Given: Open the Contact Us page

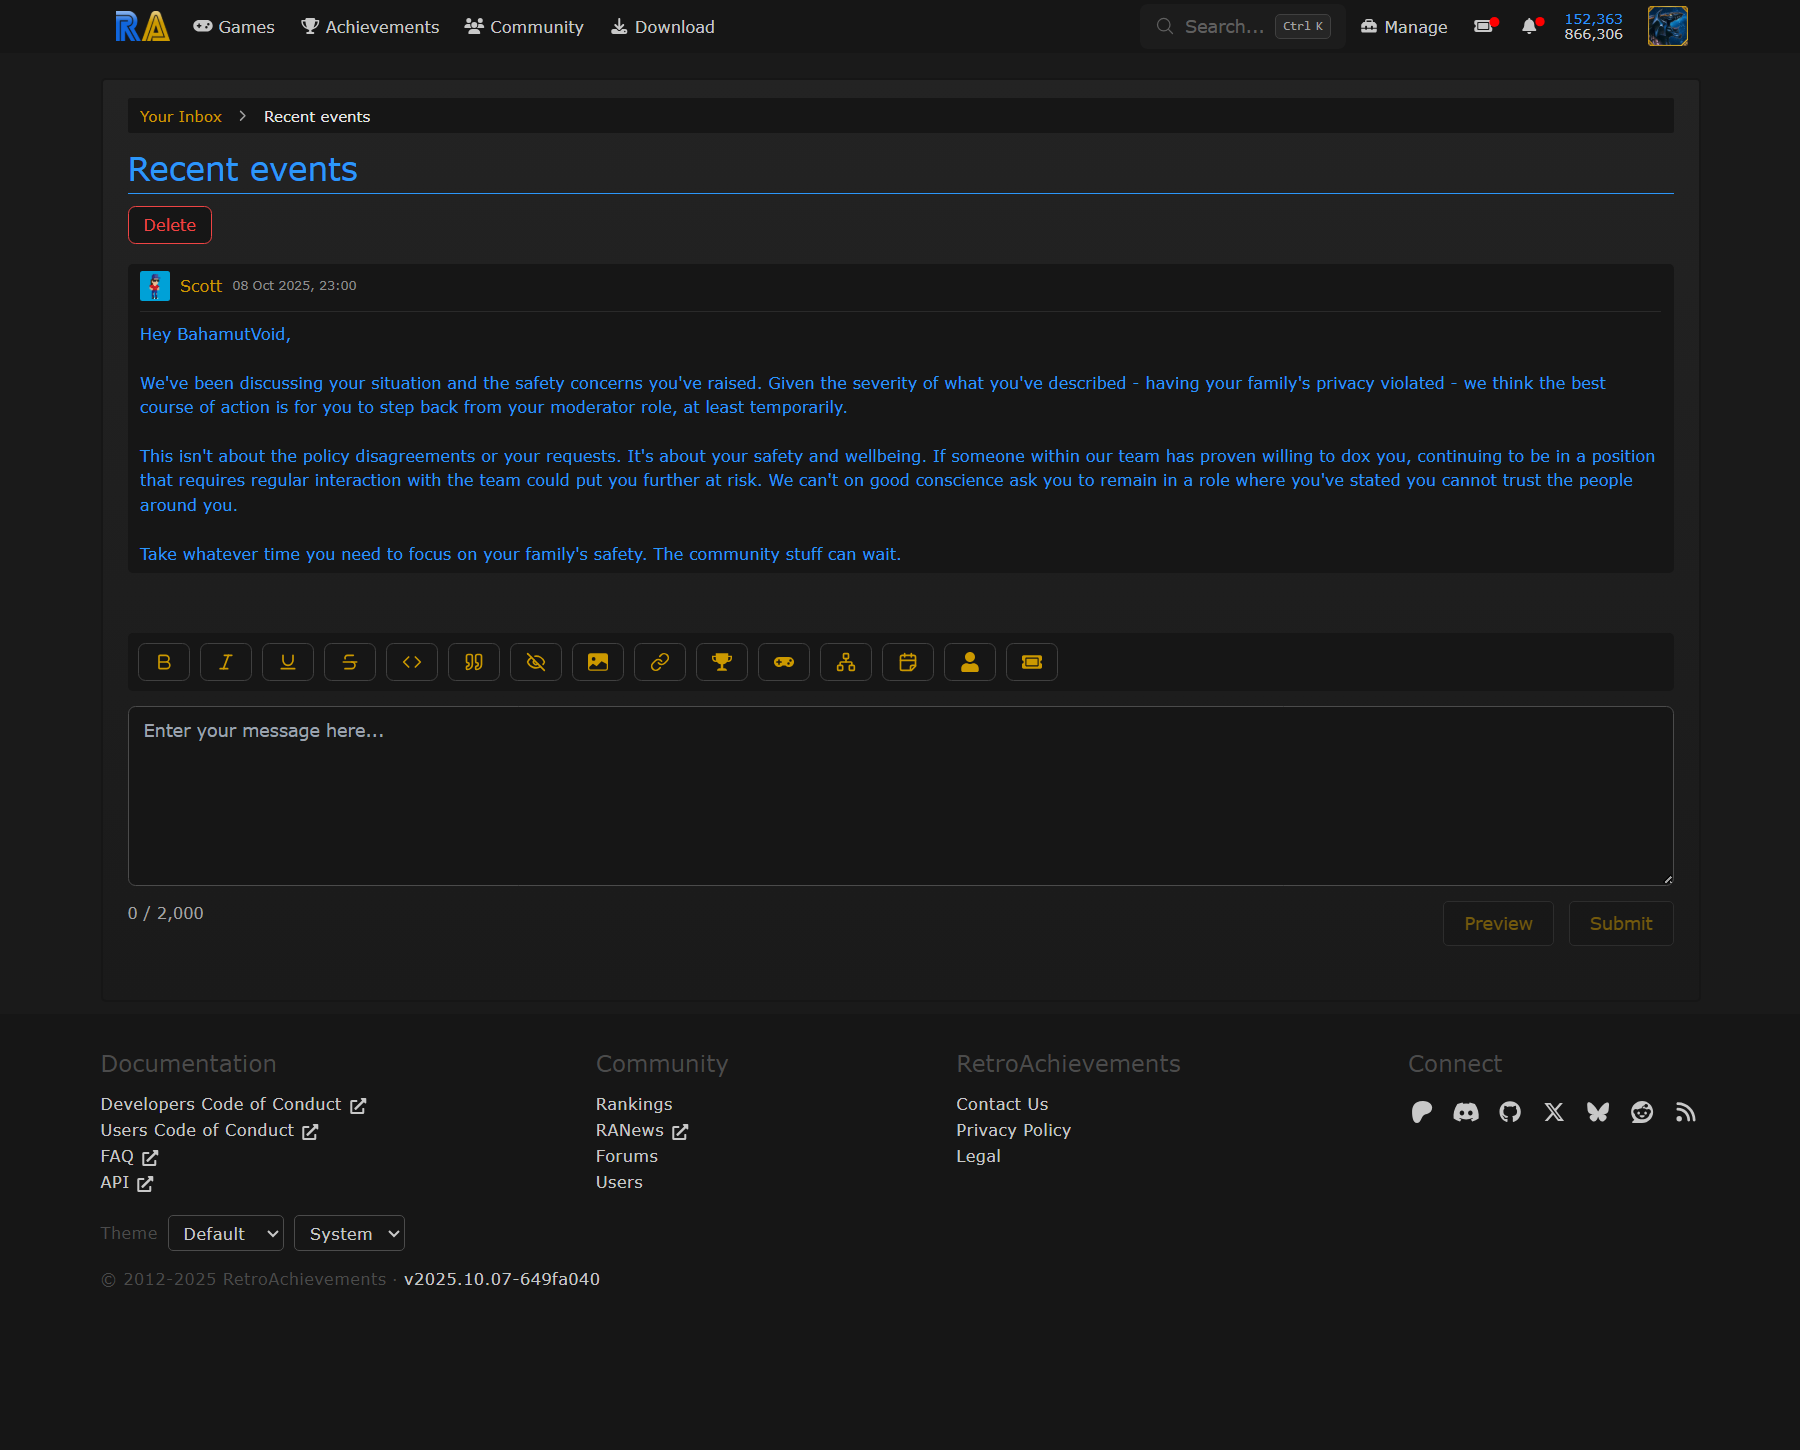Looking at the screenshot, I should coord(1002,1104).
